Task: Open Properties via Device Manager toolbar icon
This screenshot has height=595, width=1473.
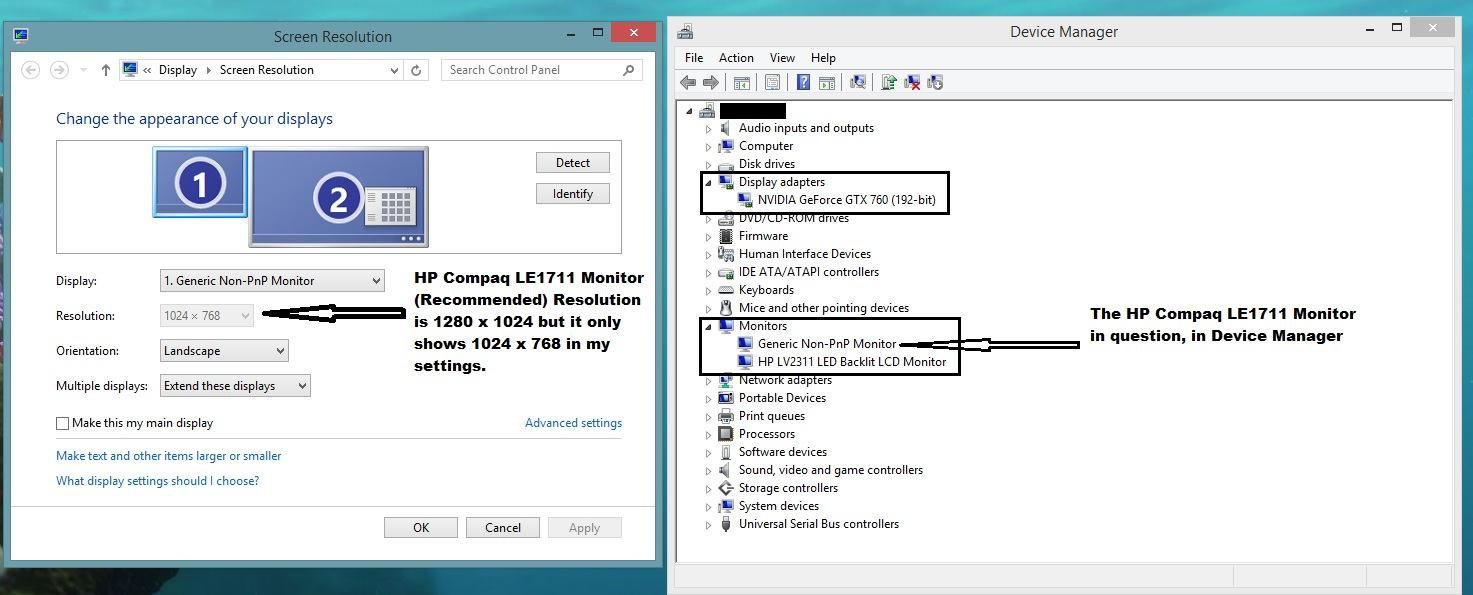Action: (x=773, y=82)
